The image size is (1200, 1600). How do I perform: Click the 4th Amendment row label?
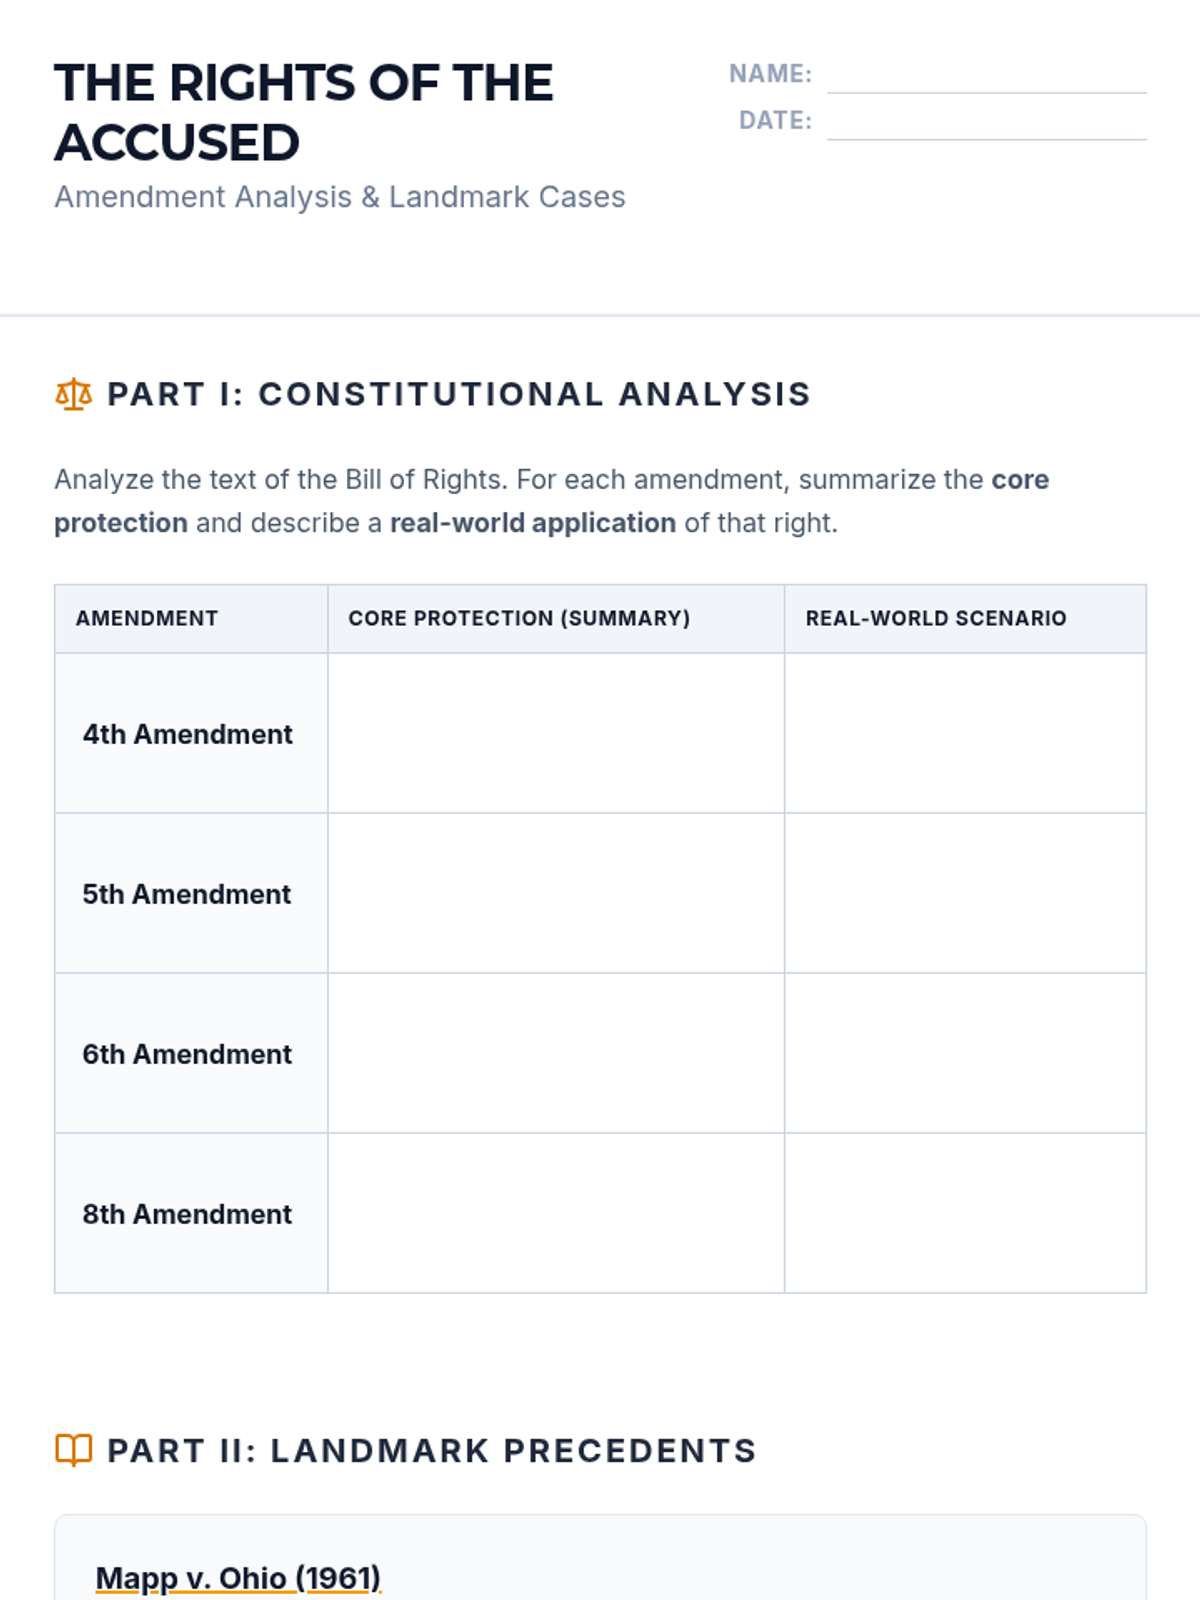point(188,734)
